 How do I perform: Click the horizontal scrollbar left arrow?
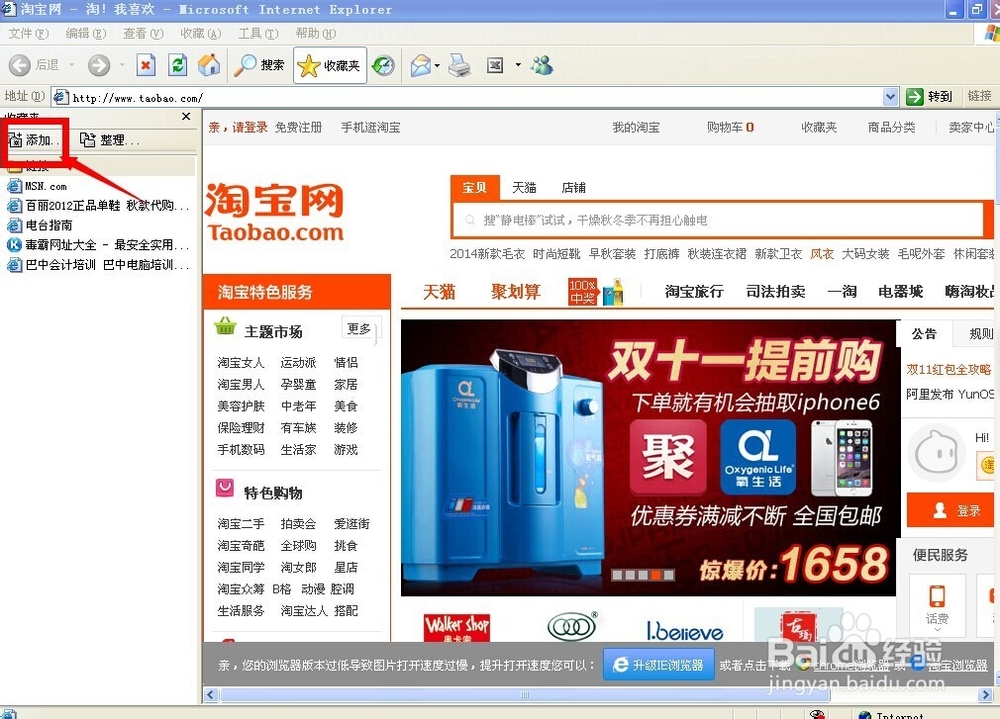[x=211, y=695]
